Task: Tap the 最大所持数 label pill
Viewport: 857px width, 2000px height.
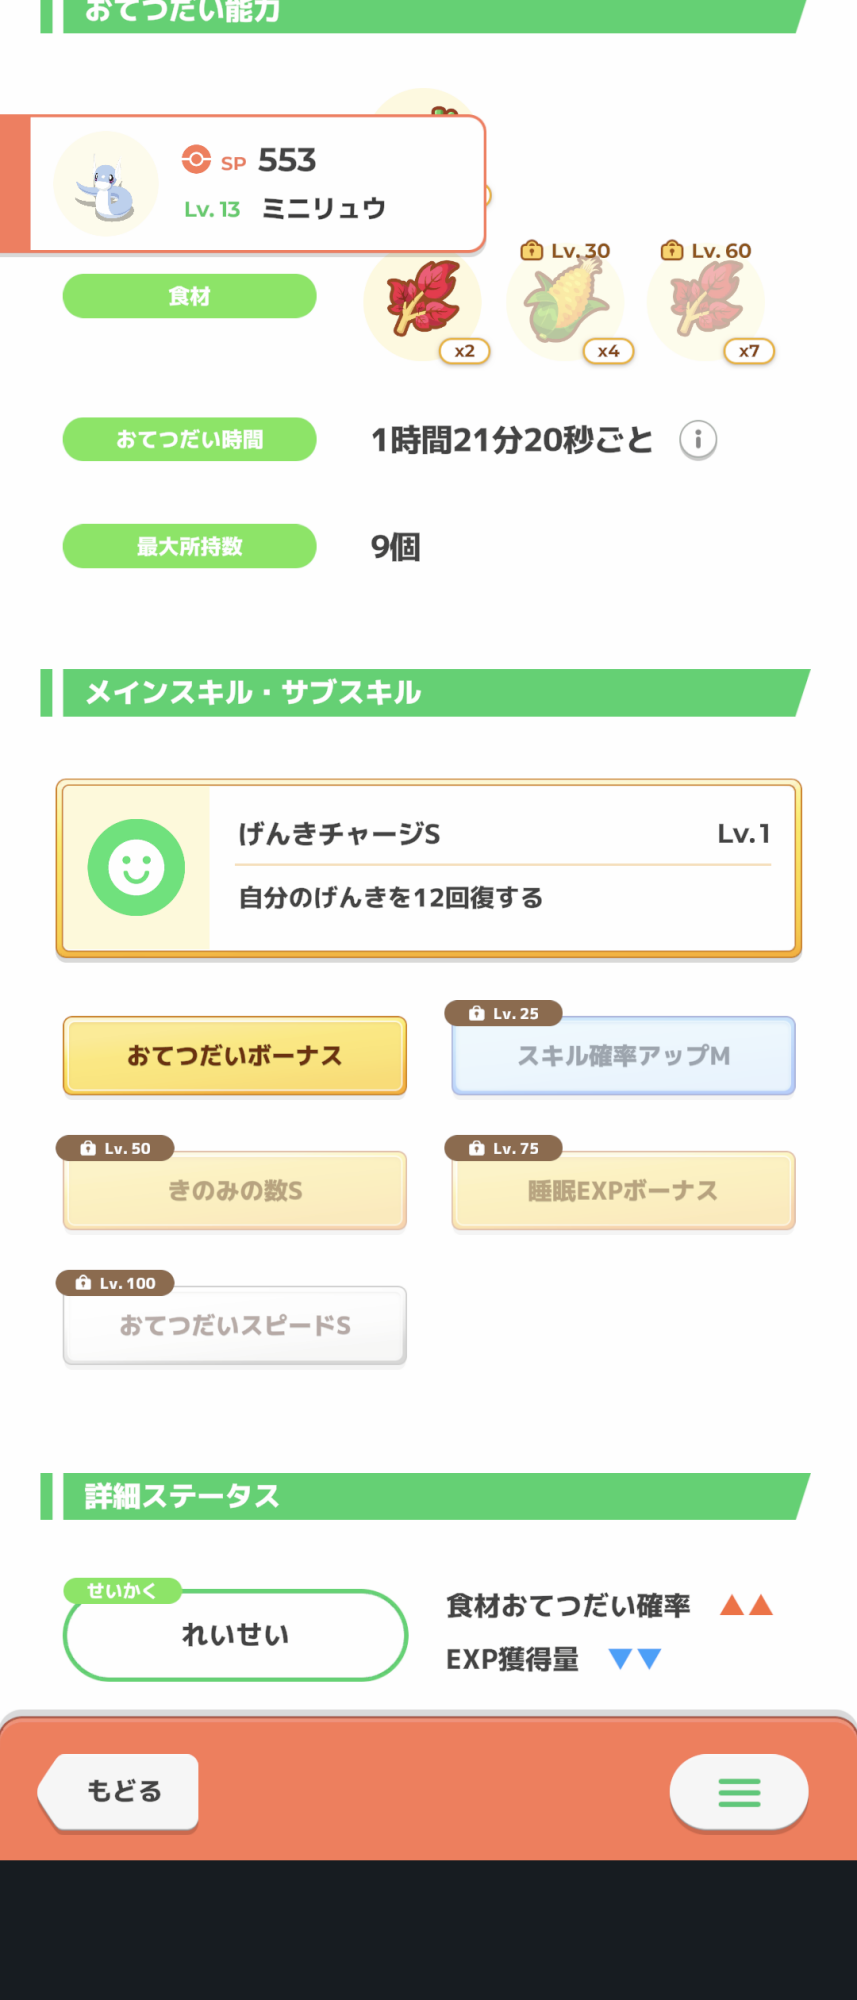Action: pyautogui.click(x=190, y=547)
